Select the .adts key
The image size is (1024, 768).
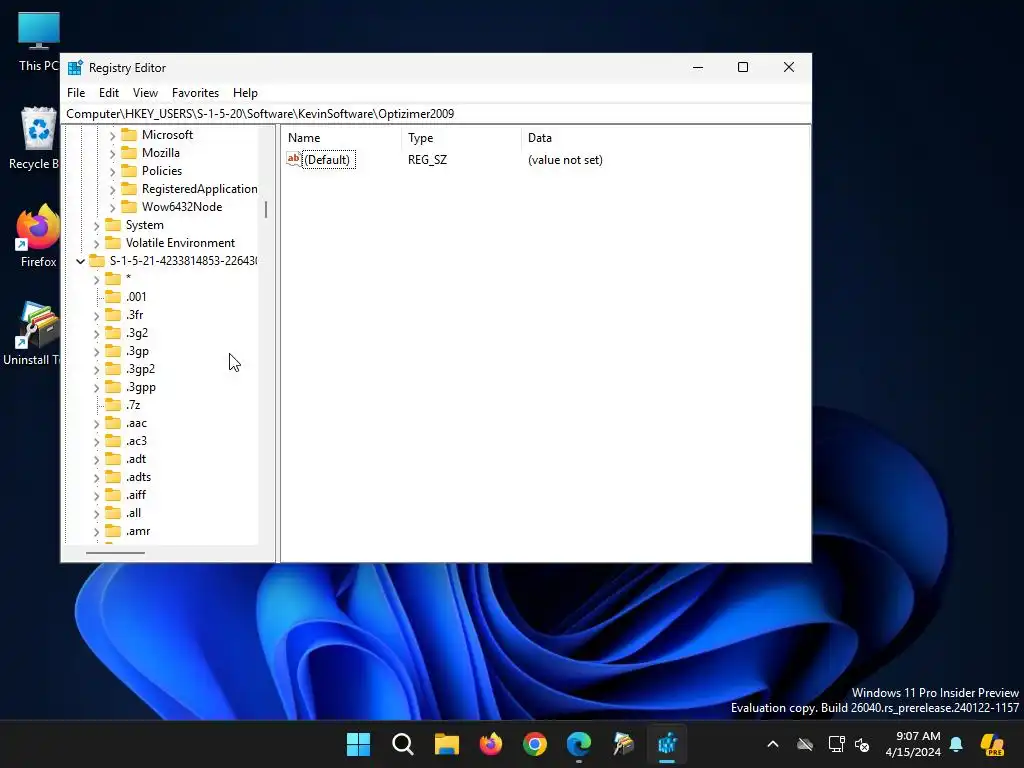[138, 477]
